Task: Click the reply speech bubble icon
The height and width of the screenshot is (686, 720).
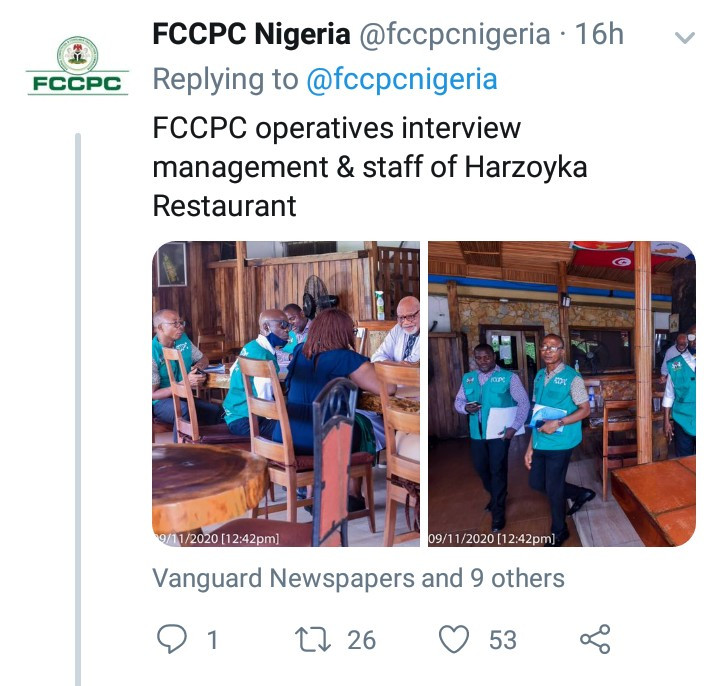Action: [172, 639]
